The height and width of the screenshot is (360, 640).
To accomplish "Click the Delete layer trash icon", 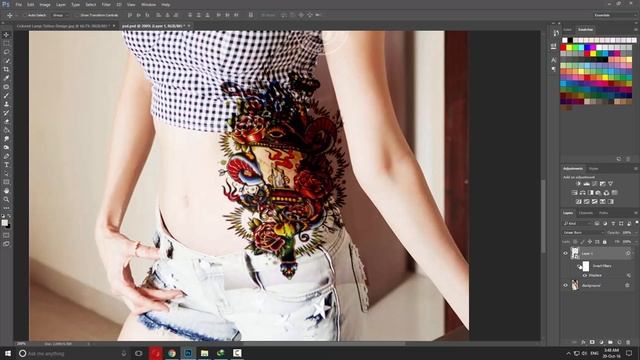I will pos(628,342).
